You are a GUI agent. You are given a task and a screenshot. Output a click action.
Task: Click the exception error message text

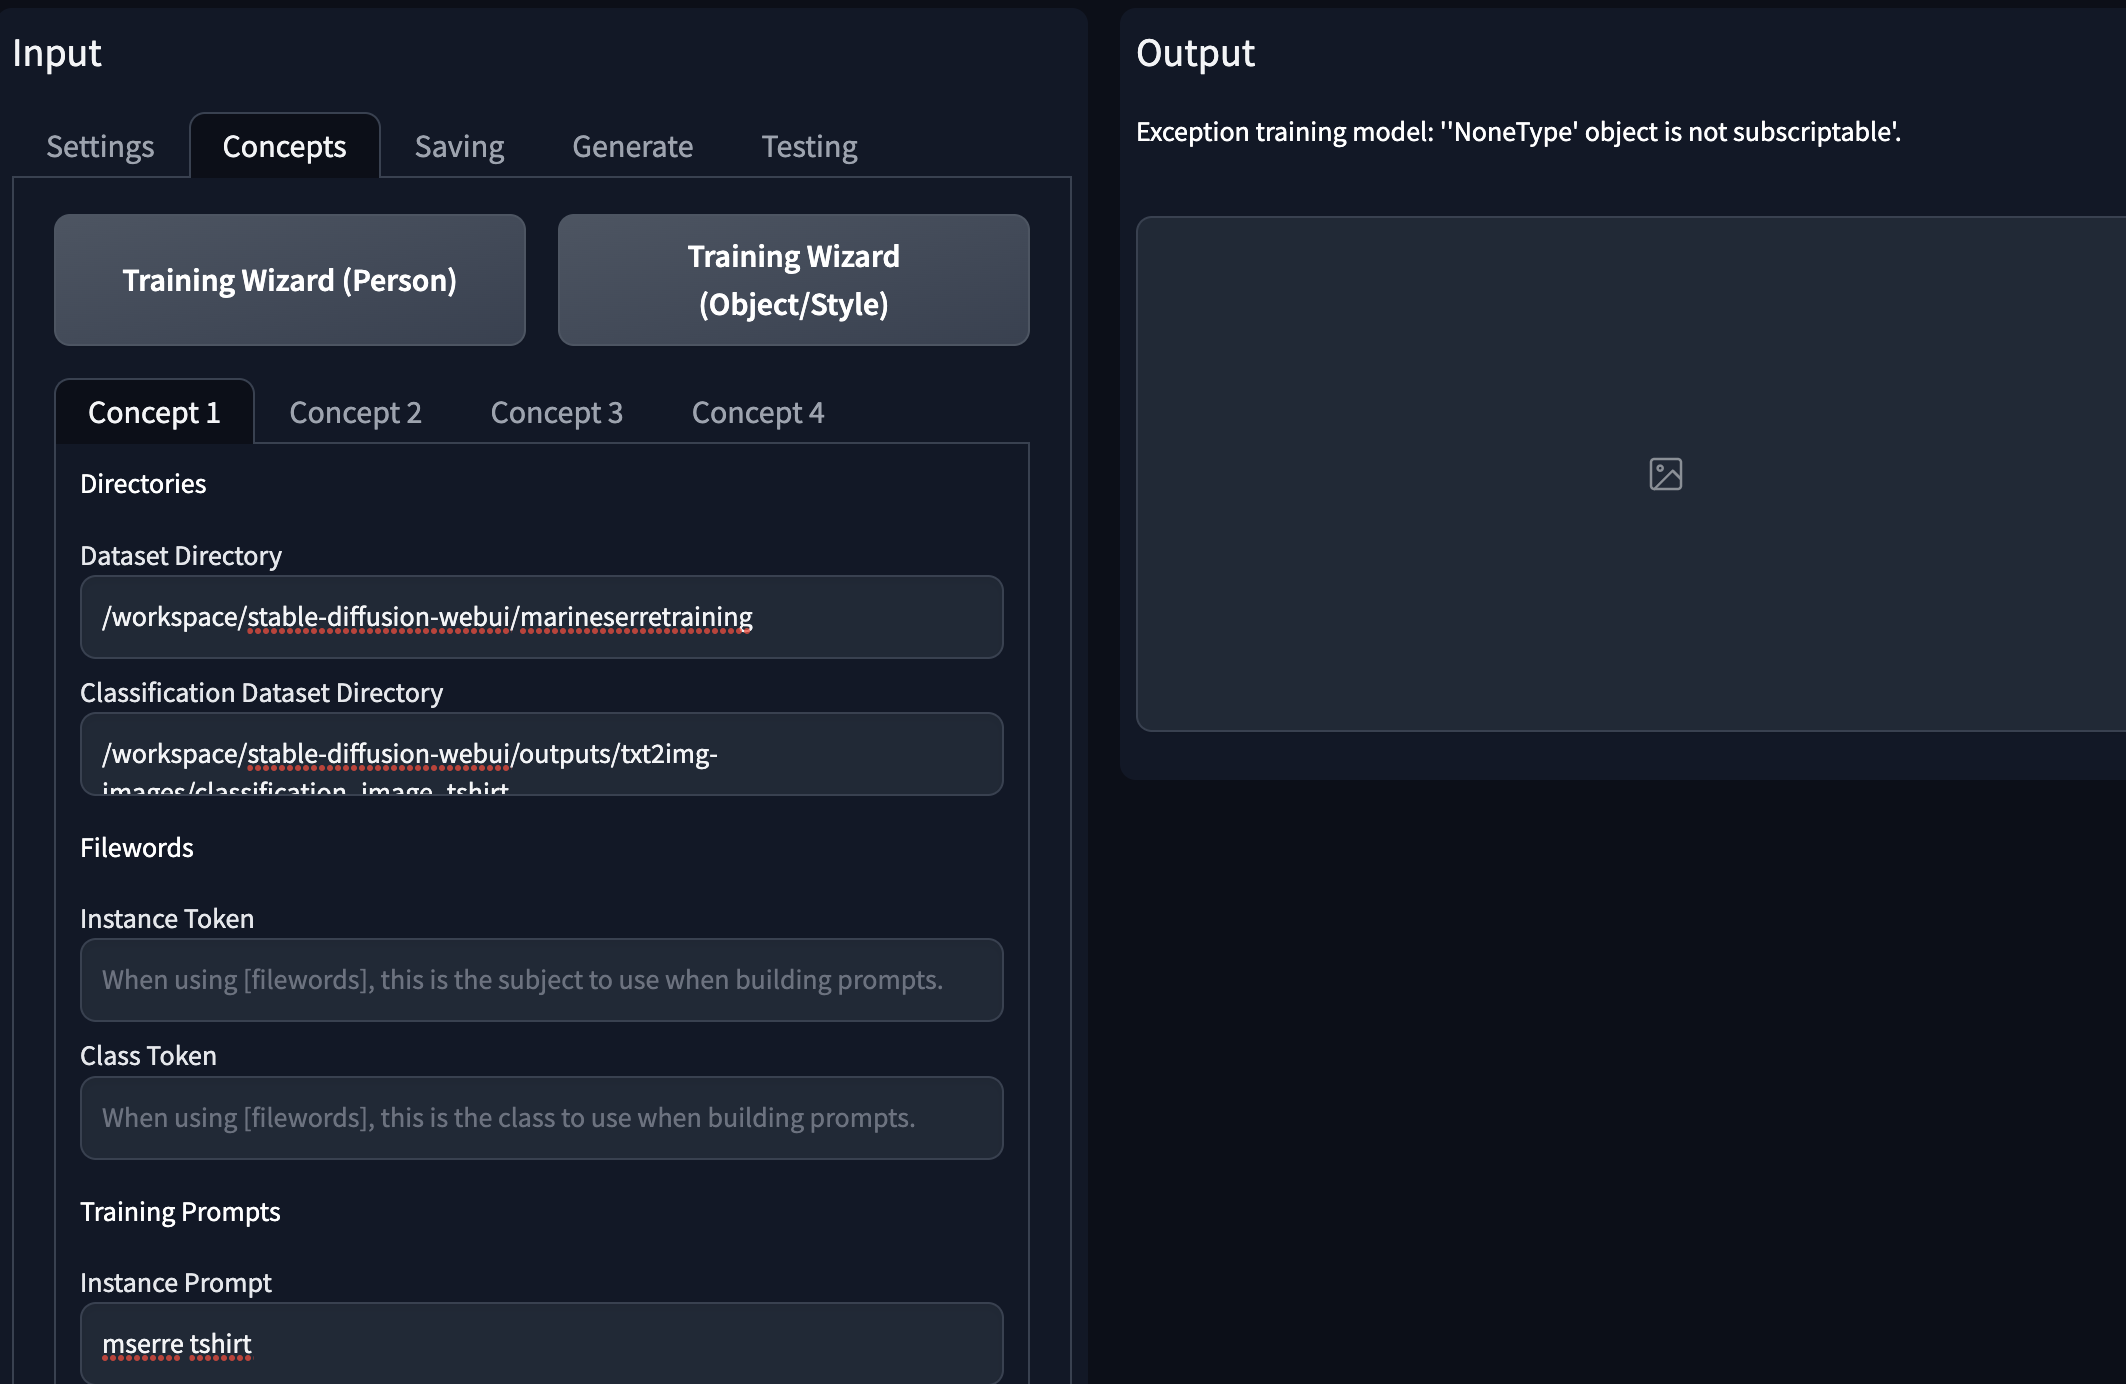[1518, 132]
